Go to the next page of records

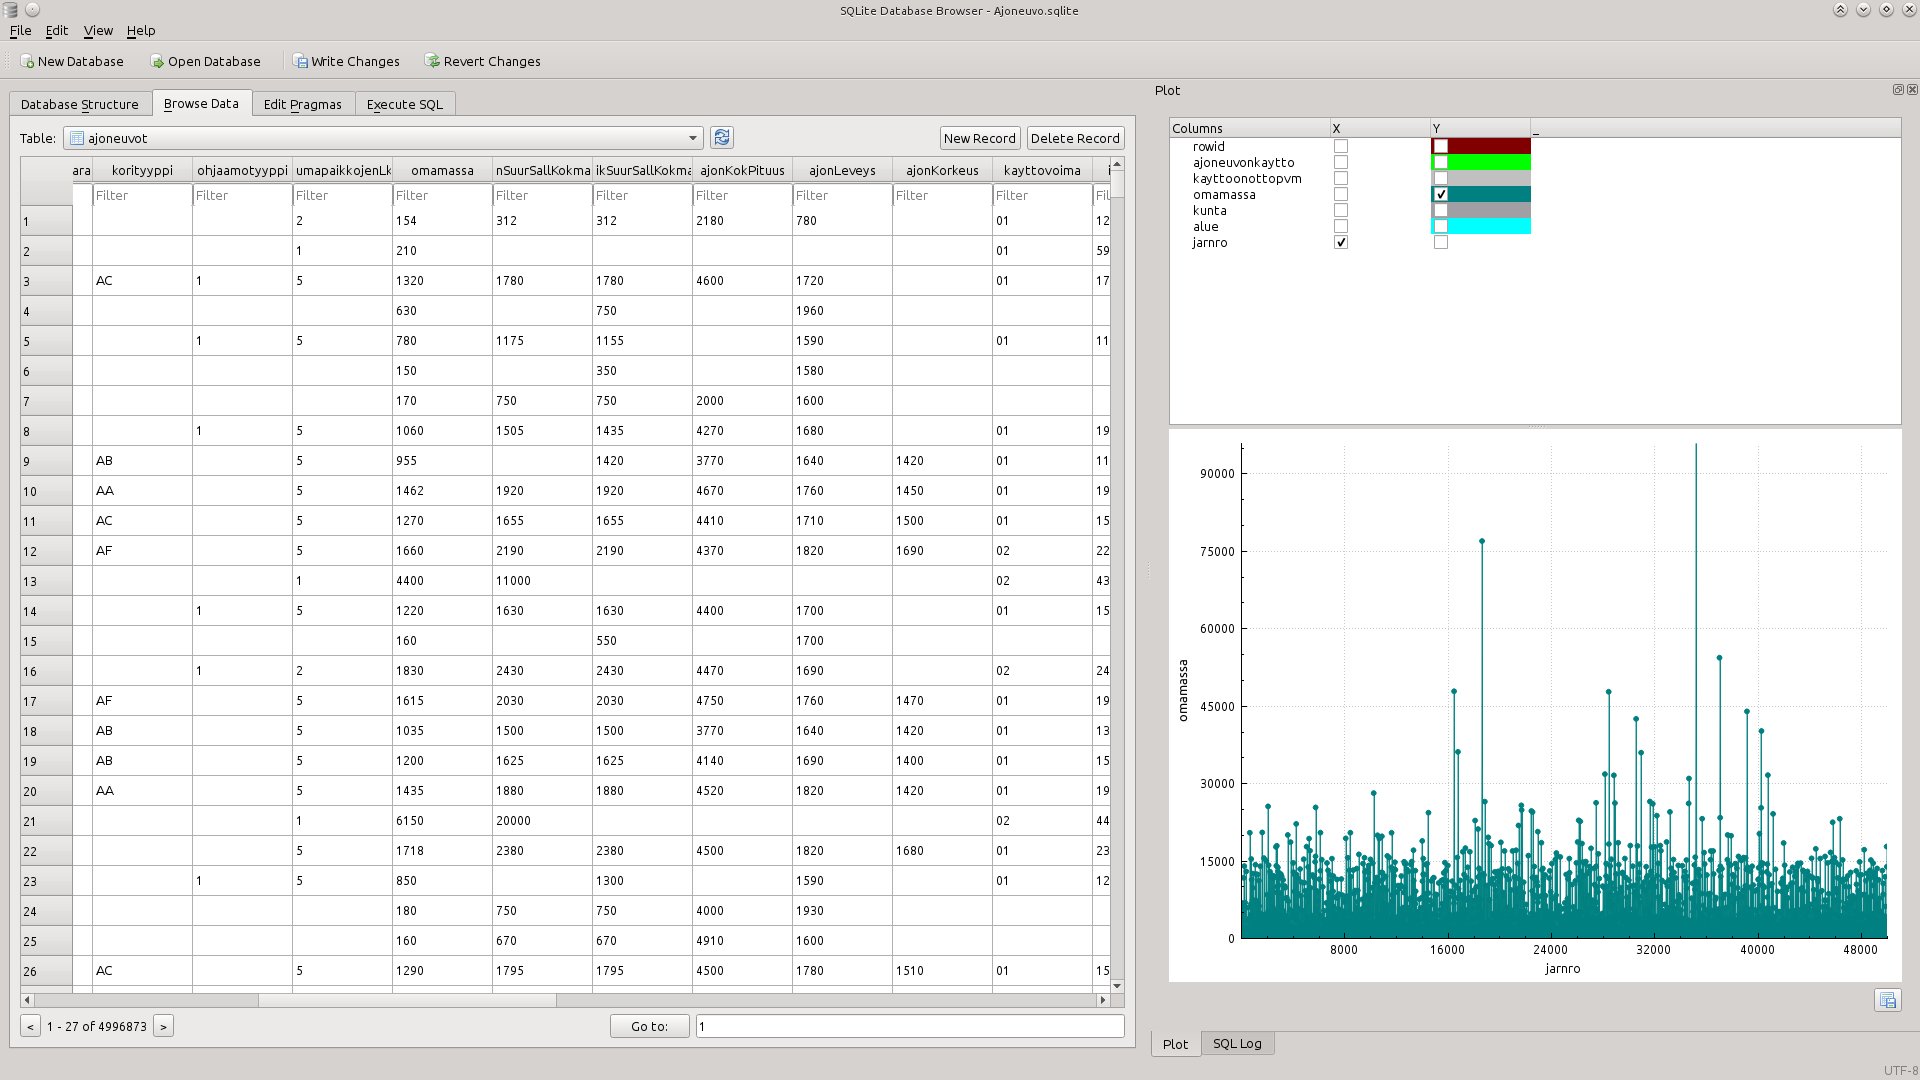[163, 1026]
